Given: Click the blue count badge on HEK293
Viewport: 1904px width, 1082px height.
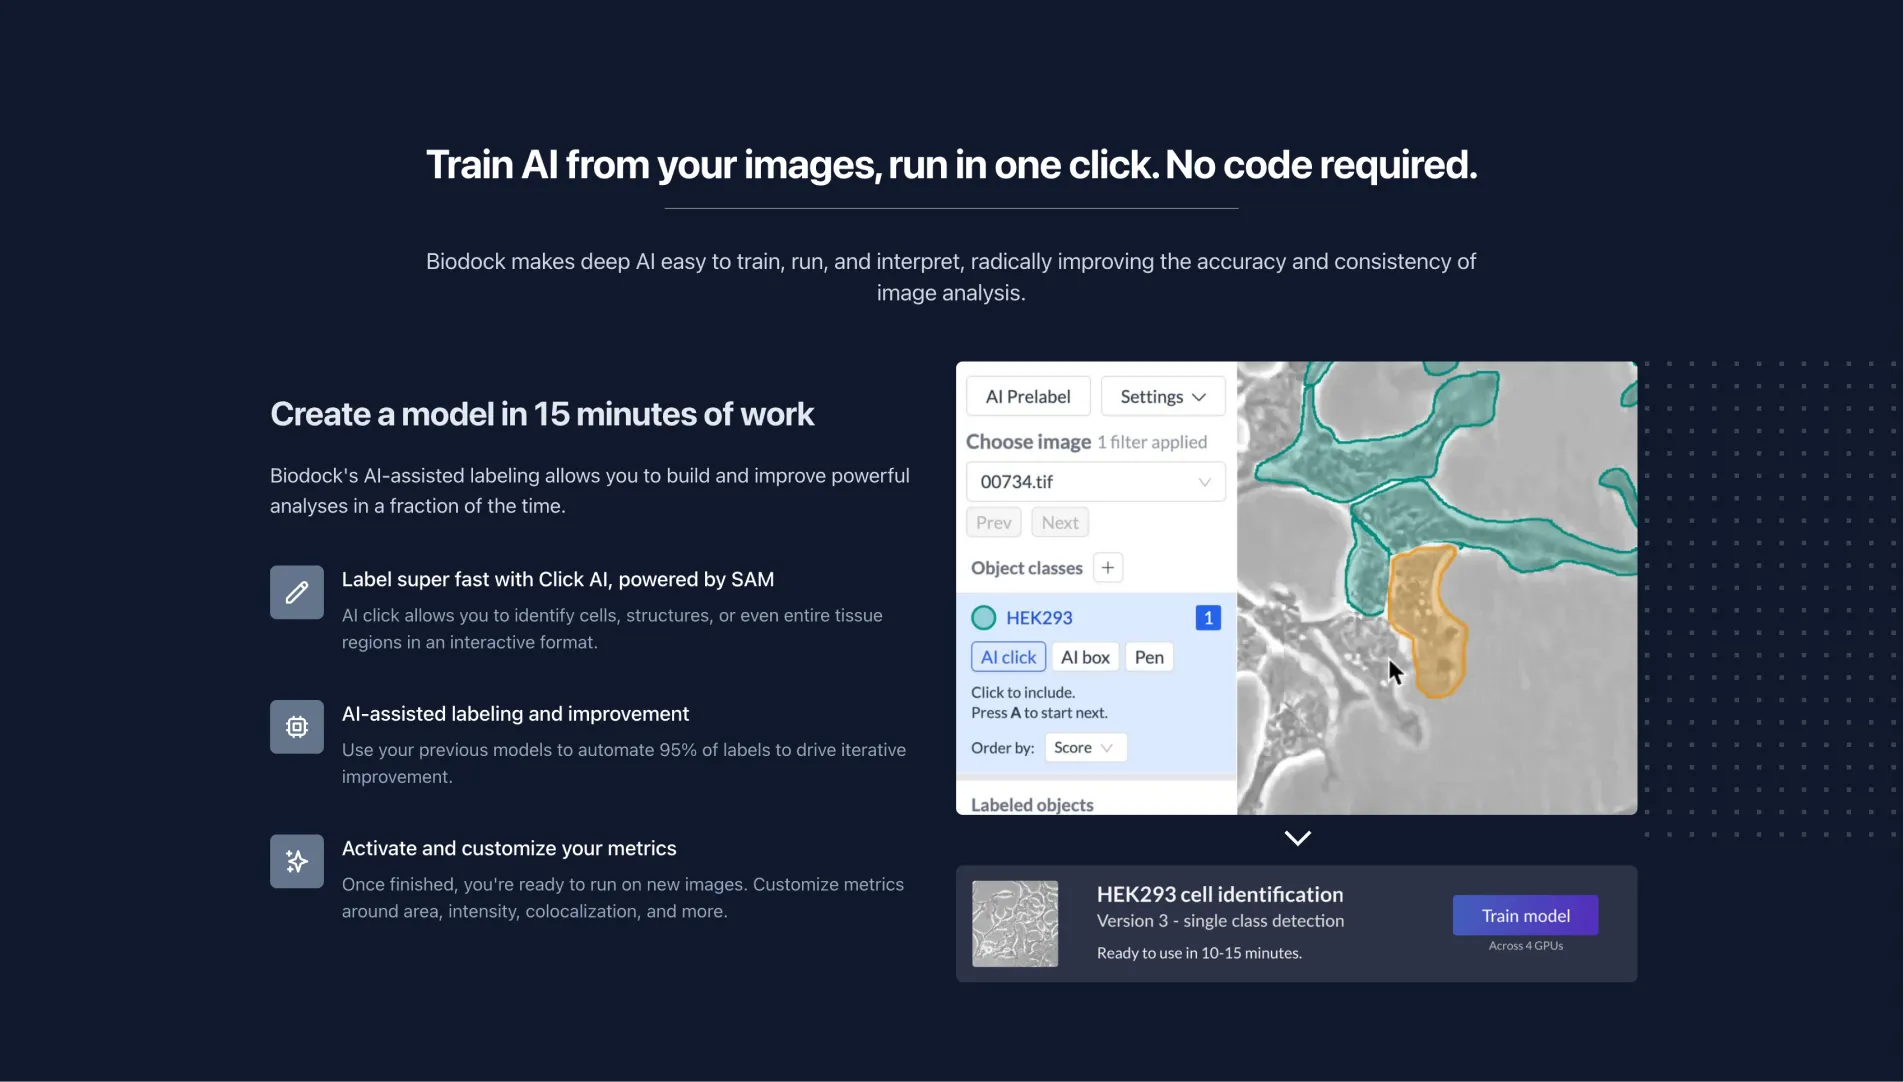Looking at the screenshot, I should point(1207,618).
